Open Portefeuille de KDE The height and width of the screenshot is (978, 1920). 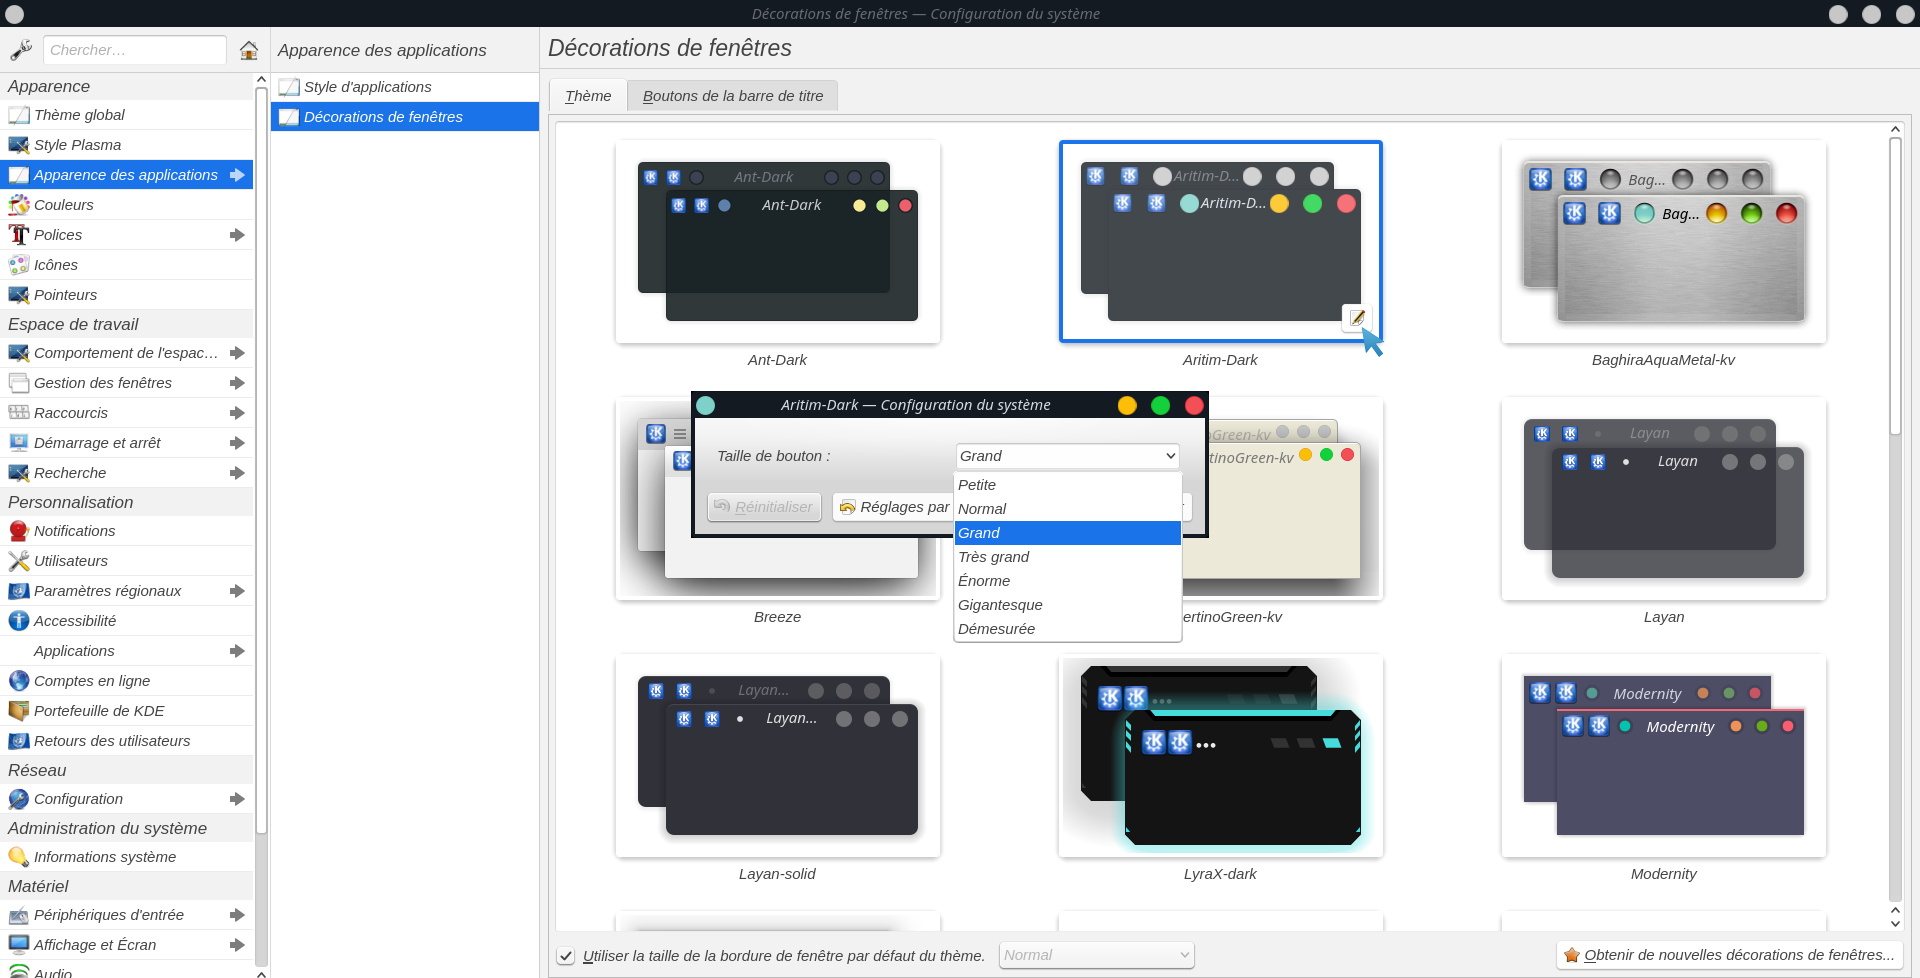[126, 711]
